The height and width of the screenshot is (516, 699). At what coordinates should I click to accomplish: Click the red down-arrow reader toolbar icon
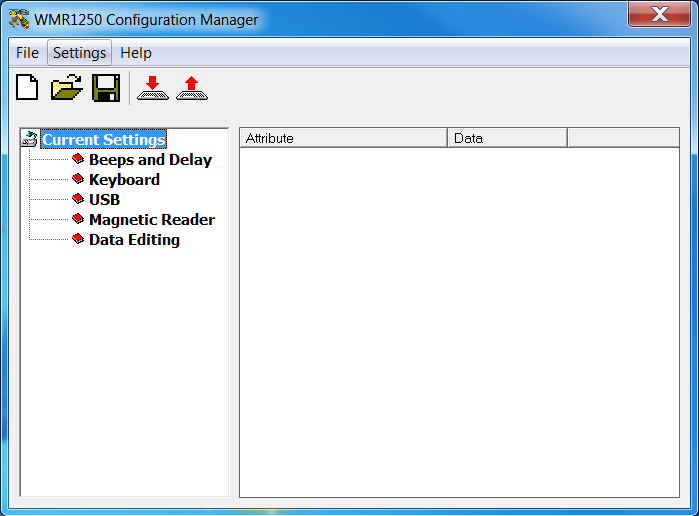153,88
